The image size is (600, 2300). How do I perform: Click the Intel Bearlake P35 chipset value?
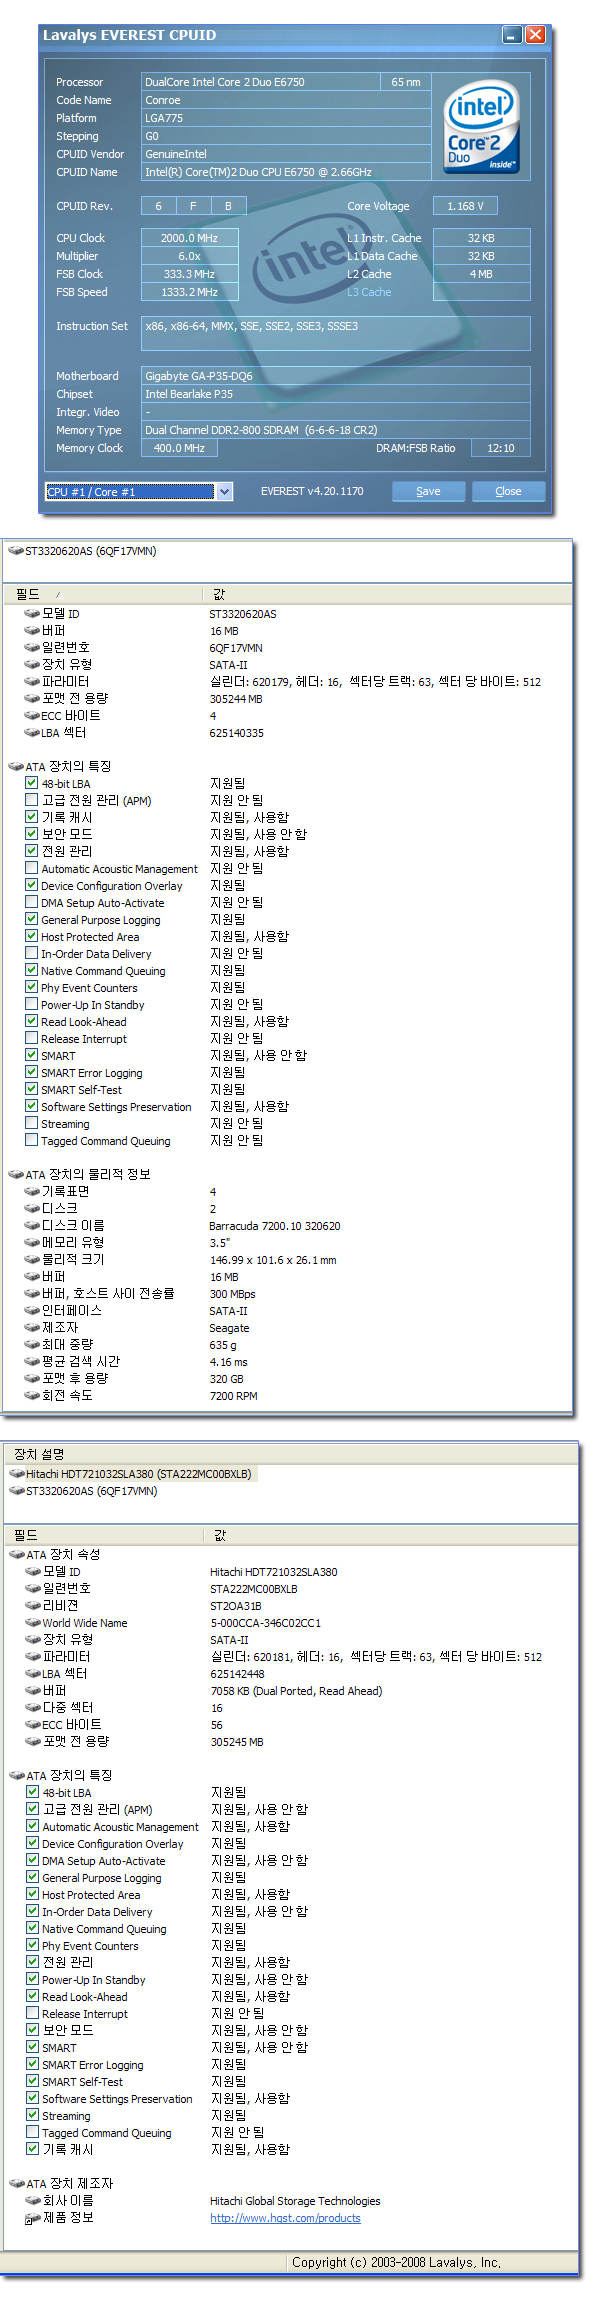pyautogui.click(x=335, y=394)
